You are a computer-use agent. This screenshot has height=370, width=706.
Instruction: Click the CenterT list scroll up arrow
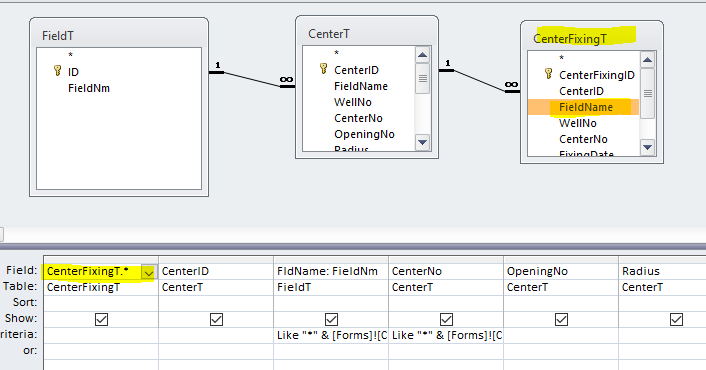pyautogui.click(x=422, y=55)
